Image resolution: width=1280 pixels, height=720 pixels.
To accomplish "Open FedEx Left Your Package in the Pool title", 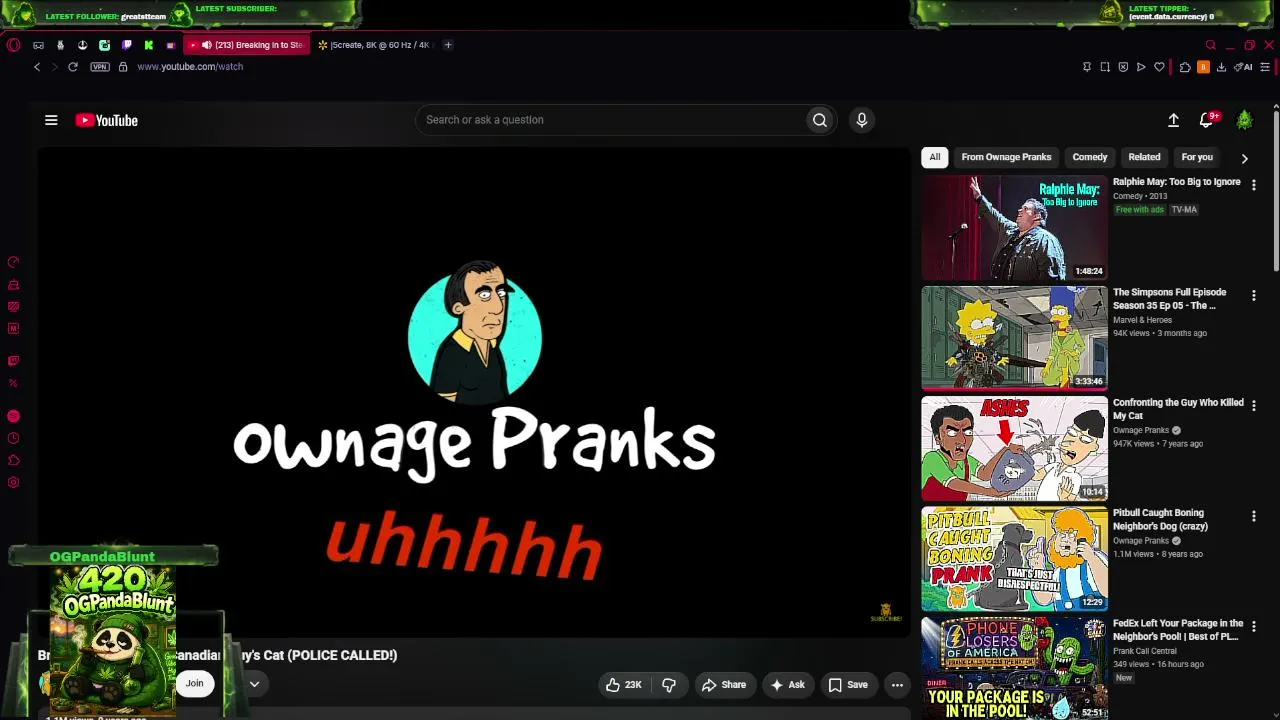I will click(x=1178, y=629).
